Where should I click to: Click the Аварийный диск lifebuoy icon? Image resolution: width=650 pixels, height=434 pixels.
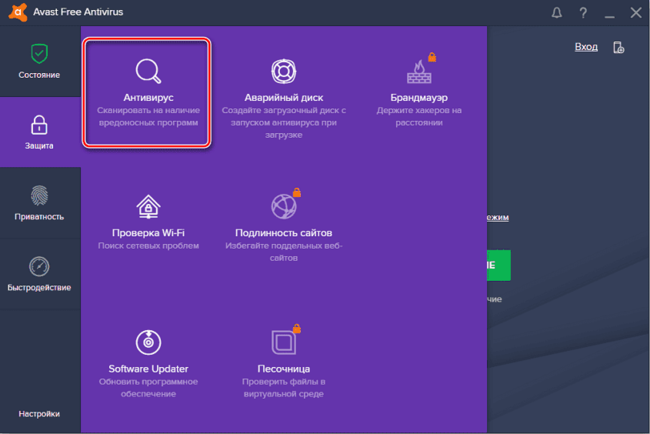(284, 71)
